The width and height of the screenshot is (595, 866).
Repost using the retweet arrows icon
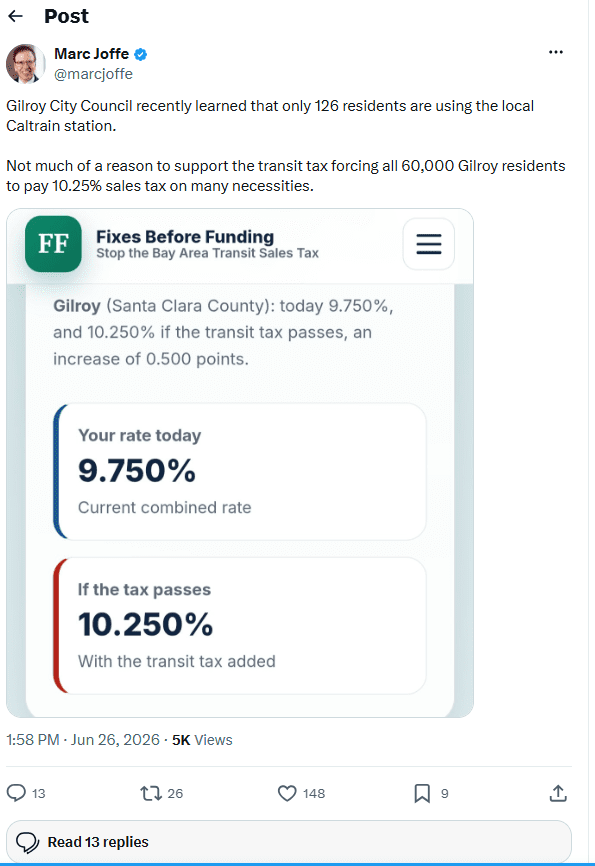151,794
